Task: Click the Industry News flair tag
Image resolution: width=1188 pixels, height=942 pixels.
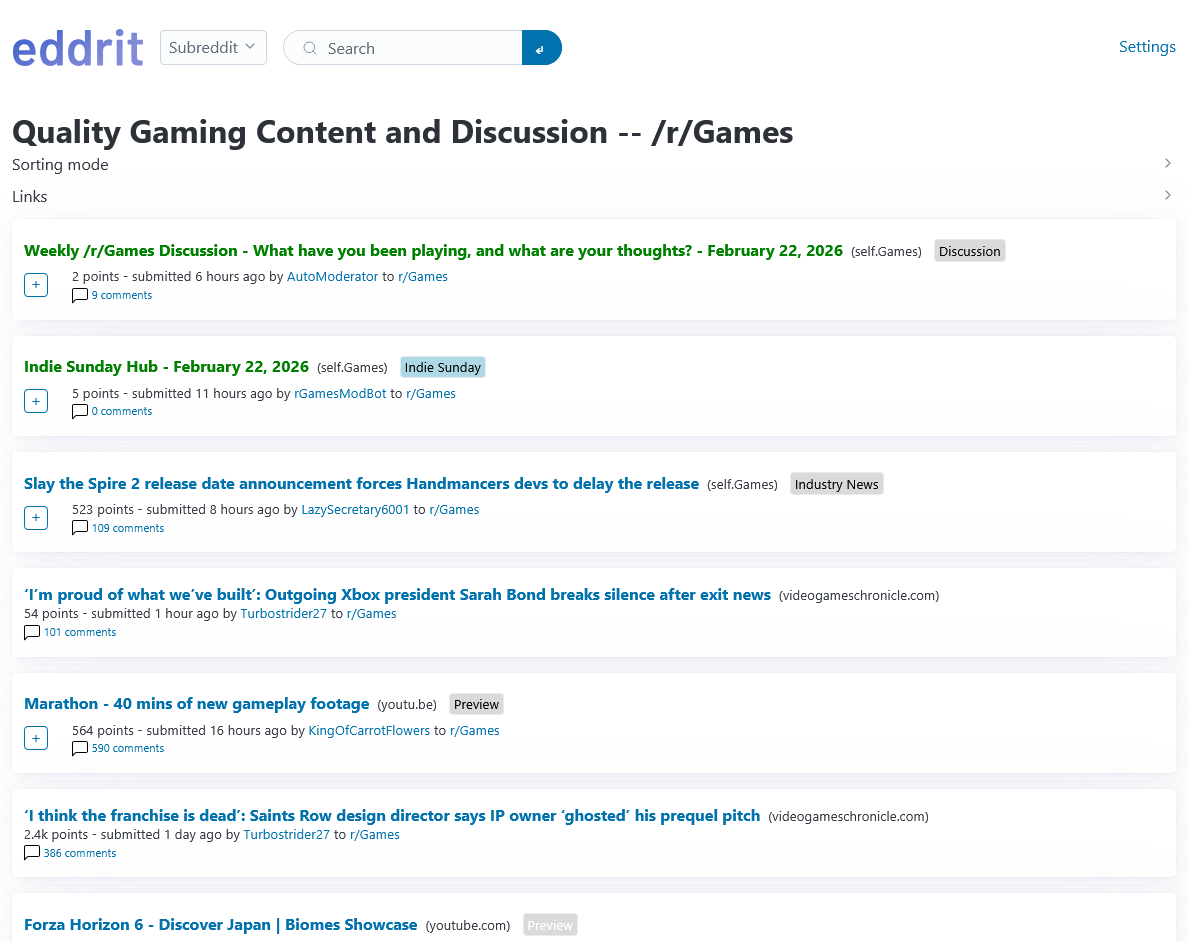Action: click(836, 484)
